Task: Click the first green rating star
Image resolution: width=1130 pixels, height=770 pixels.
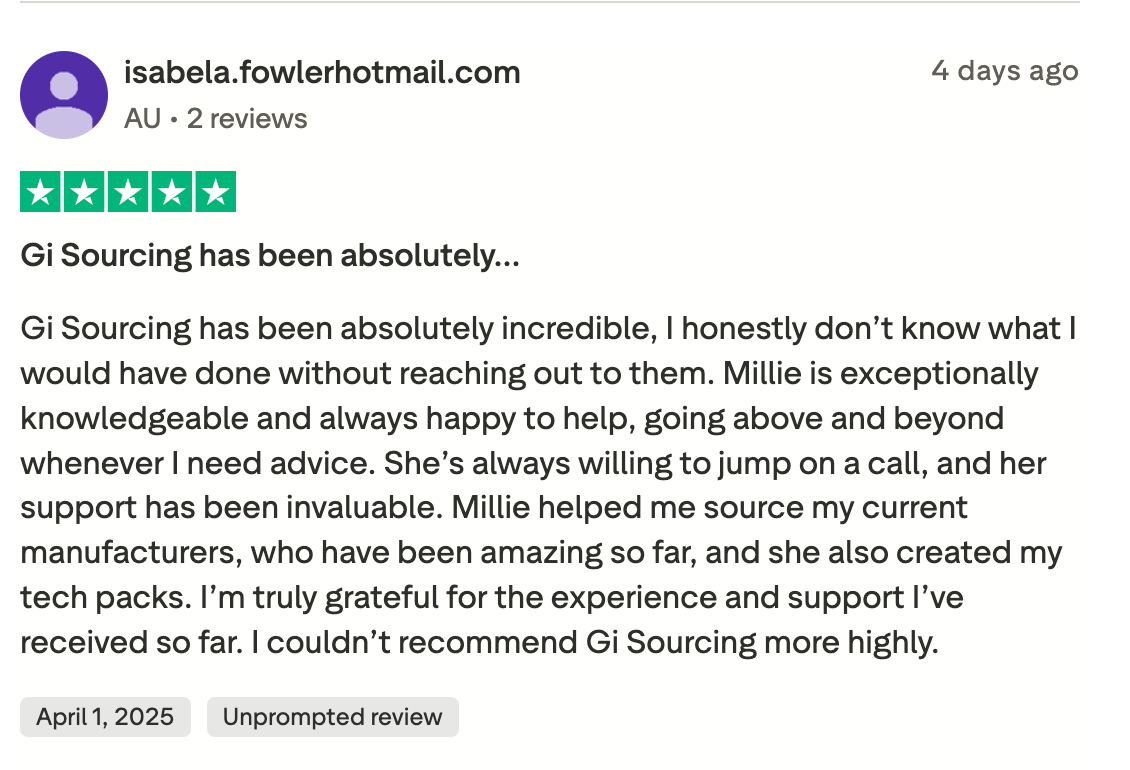Action: pos(41,192)
